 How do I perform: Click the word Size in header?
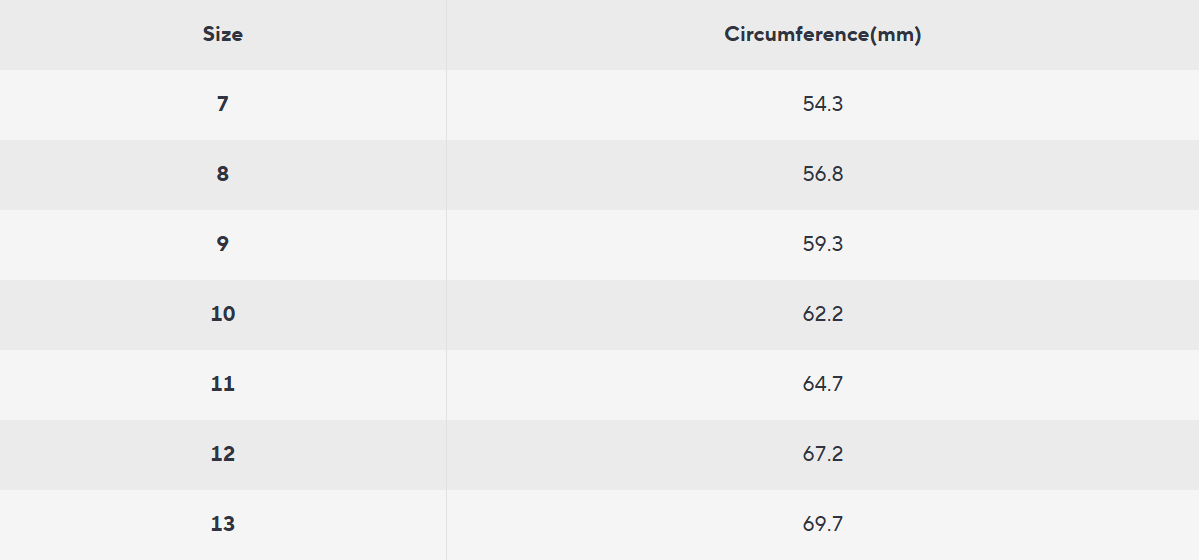point(223,34)
